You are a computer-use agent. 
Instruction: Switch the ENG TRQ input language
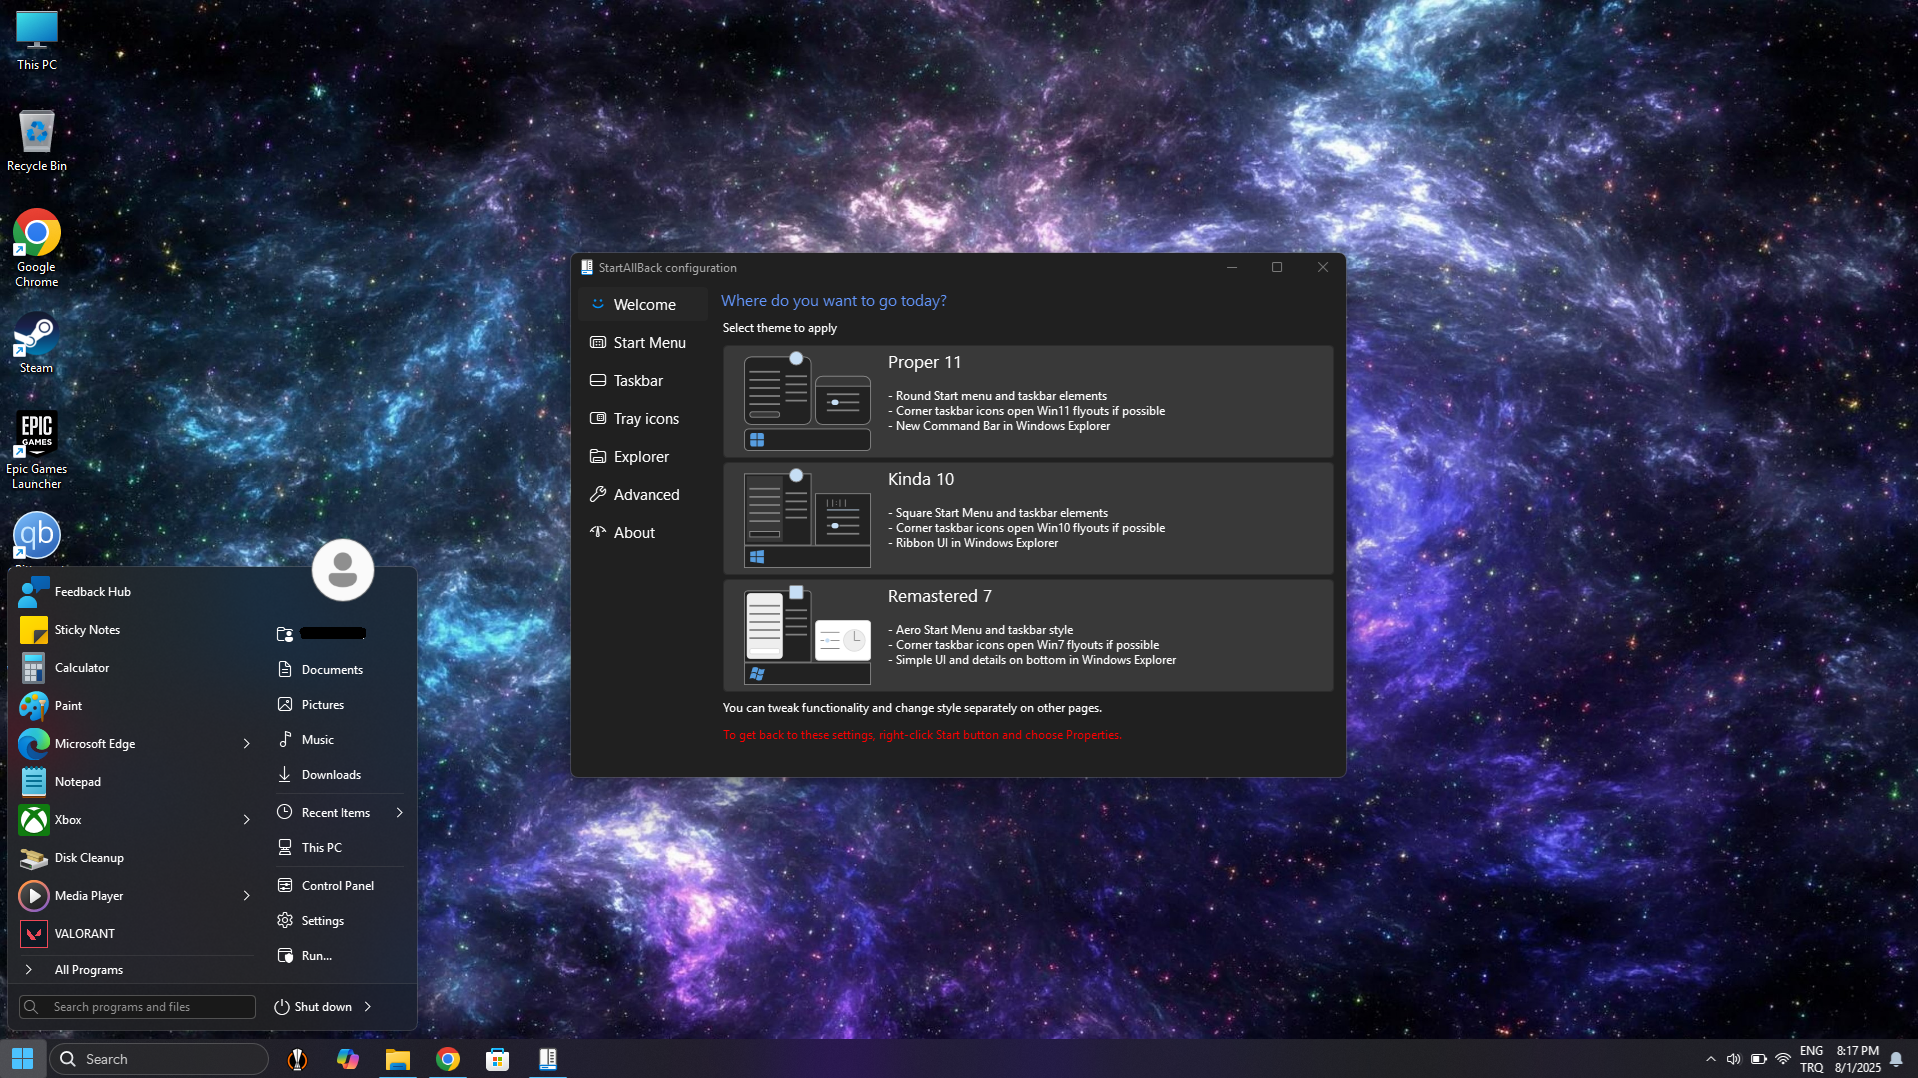point(1812,1059)
